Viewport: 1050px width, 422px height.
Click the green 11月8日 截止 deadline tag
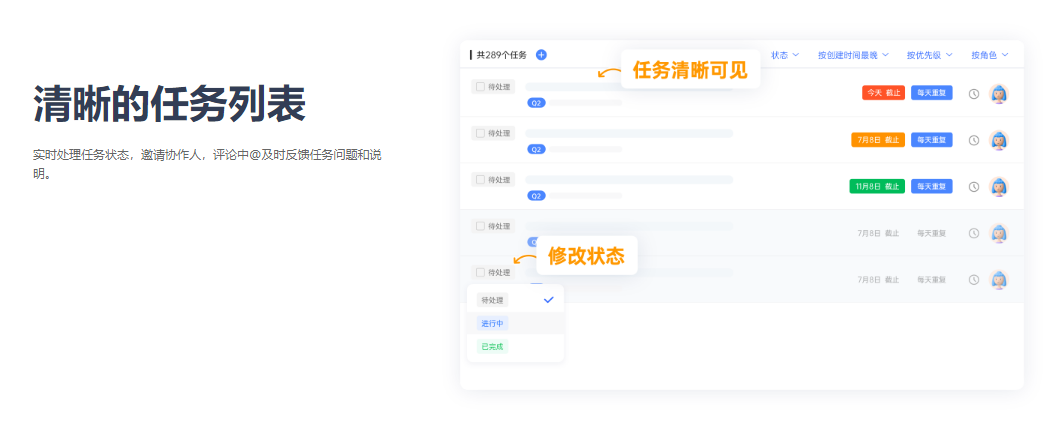point(877,186)
